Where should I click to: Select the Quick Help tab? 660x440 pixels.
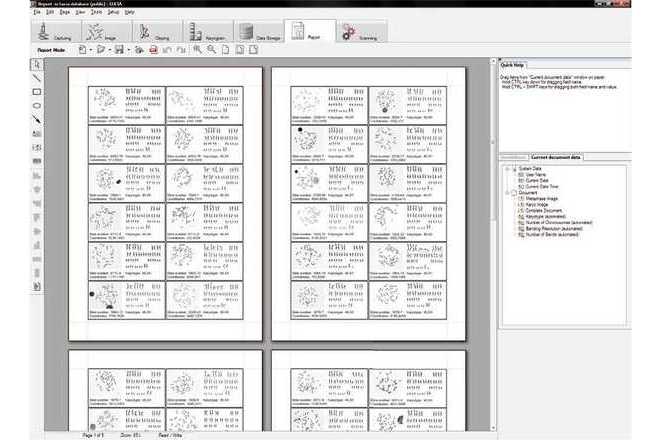click(x=512, y=65)
